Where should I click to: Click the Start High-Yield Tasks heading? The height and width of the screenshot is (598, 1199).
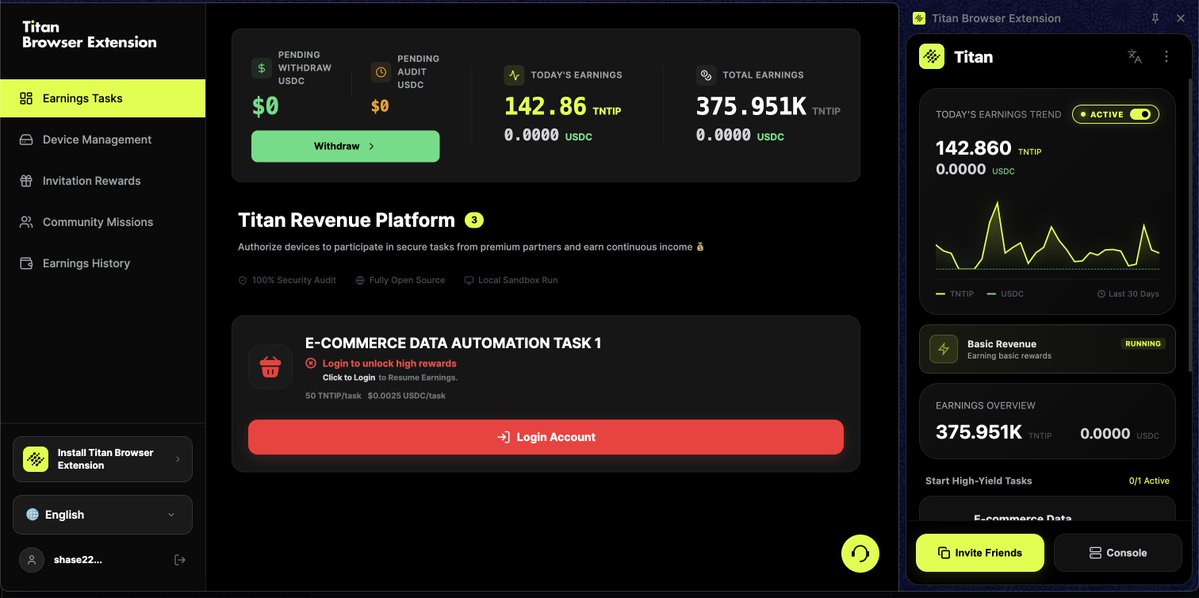[x=978, y=481]
